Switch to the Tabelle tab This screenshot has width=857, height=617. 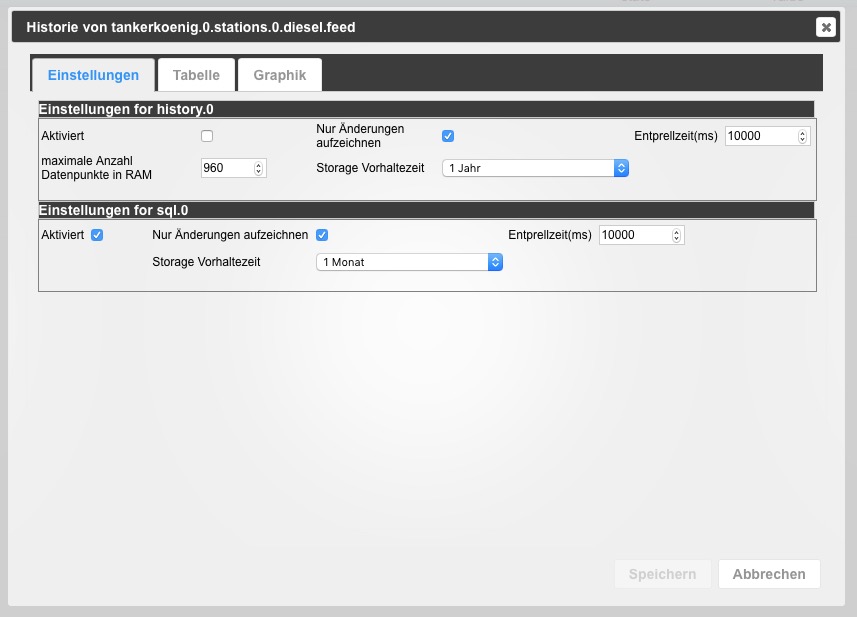click(196, 75)
